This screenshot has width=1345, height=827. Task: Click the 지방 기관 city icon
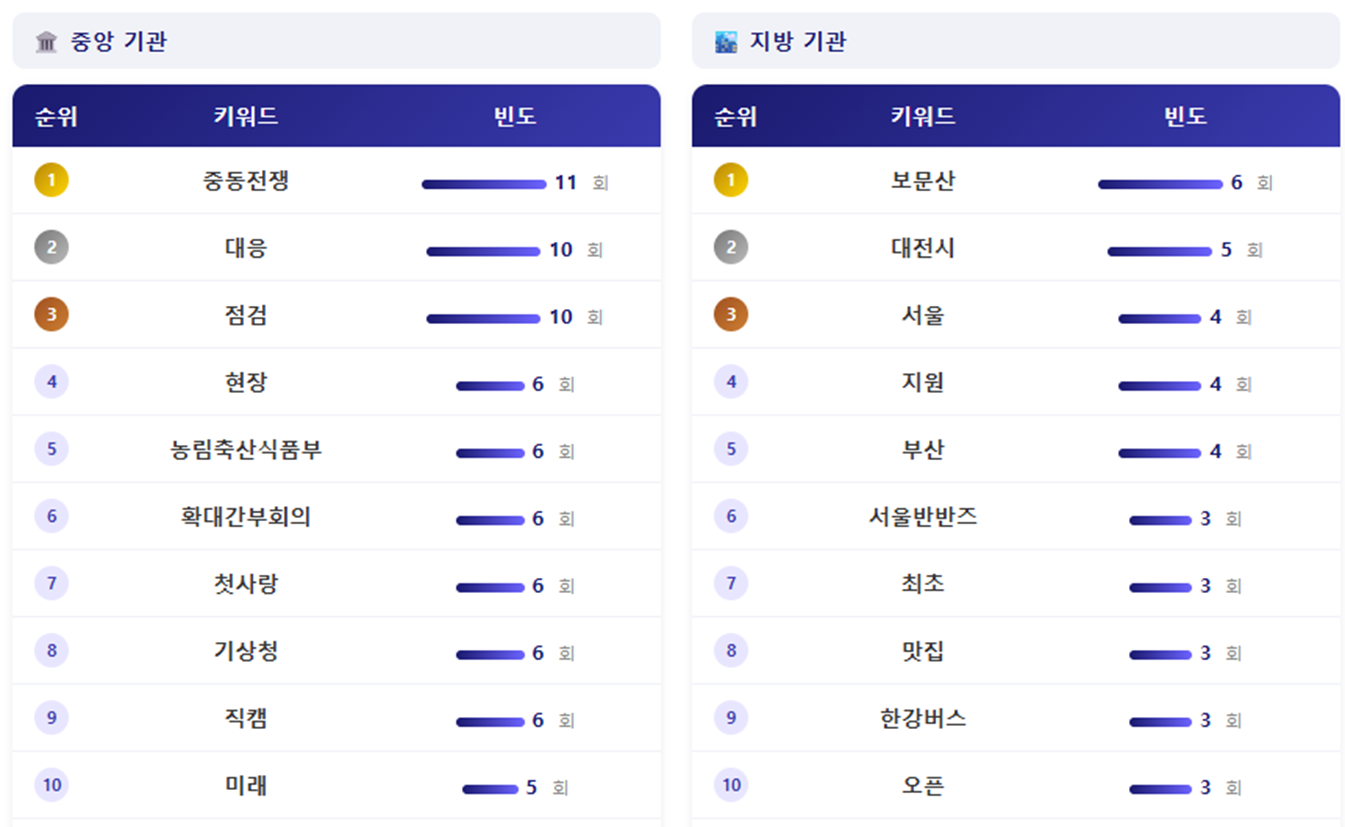(726, 42)
